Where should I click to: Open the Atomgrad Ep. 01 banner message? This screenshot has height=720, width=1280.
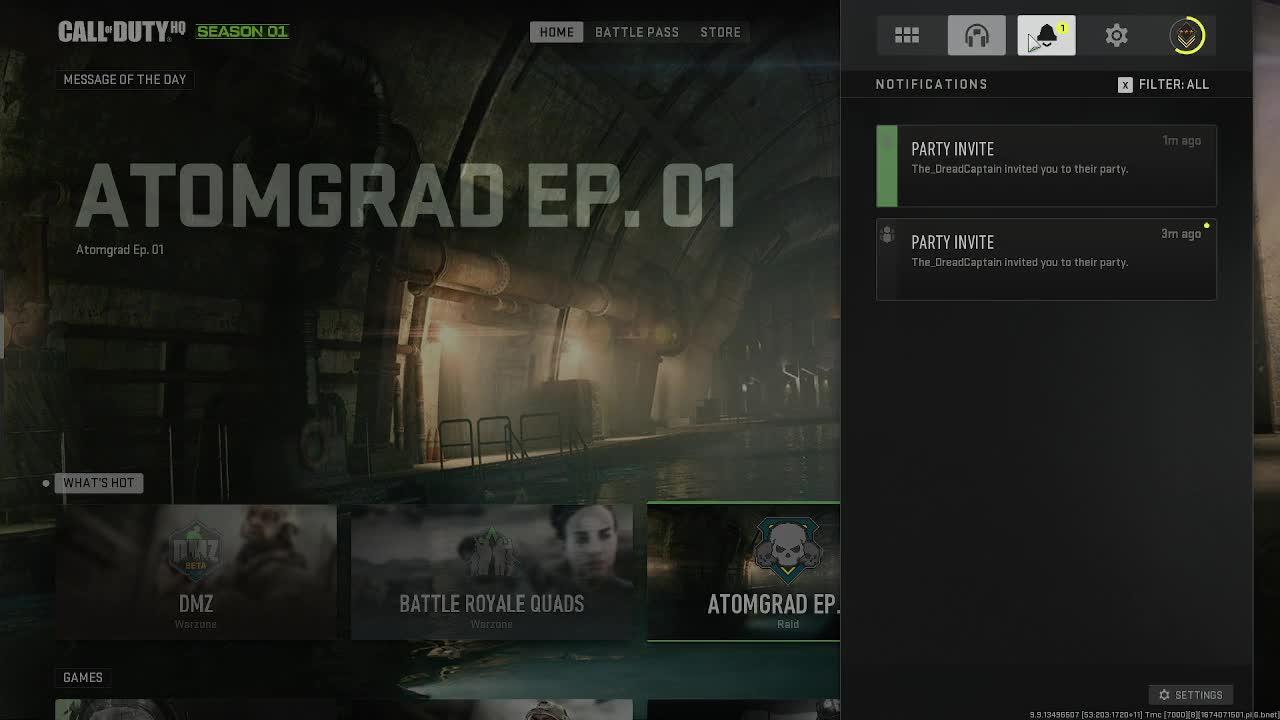pyautogui.click(x=405, y=196)
